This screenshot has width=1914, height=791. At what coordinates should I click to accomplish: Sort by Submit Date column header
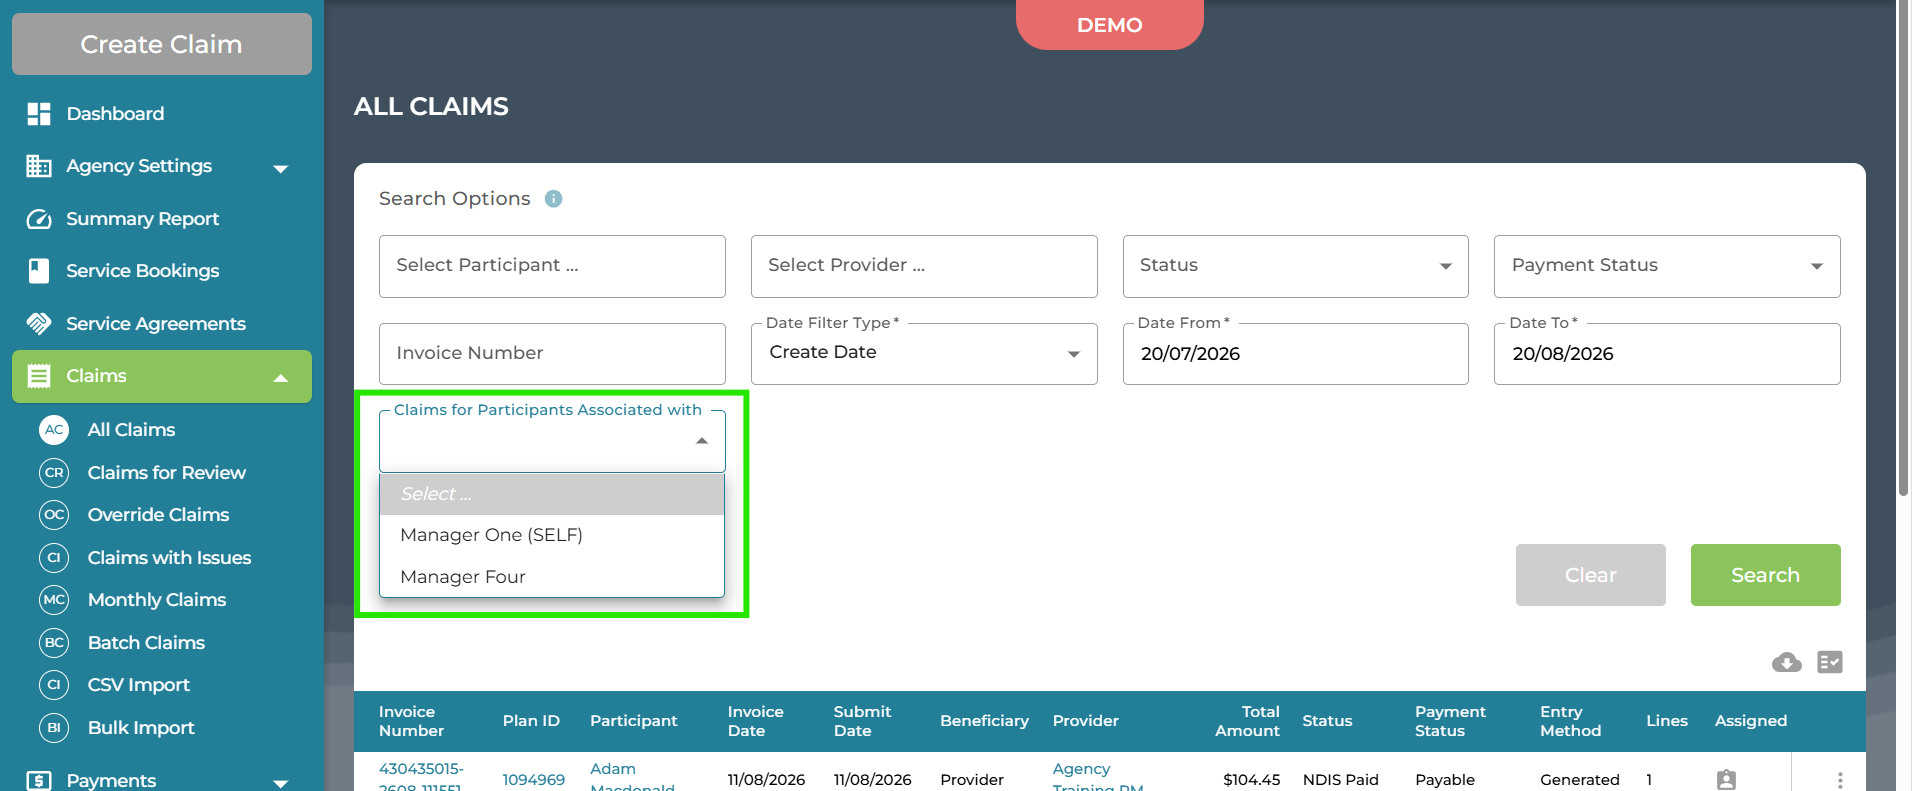pyautogui.click(x=862, y=721)
